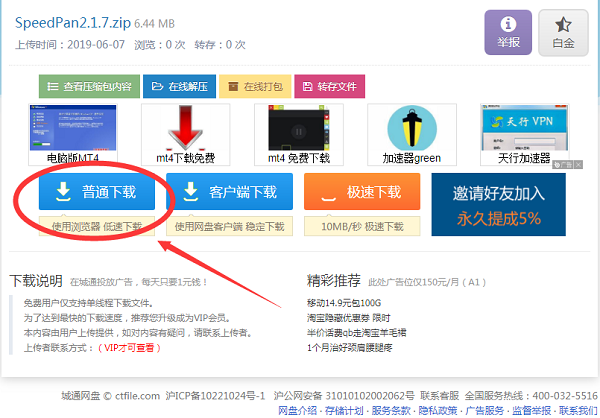Viewport: 600px width, 418px height.
Task: Click the 联系客服 footer text
Action: [439, 395]
